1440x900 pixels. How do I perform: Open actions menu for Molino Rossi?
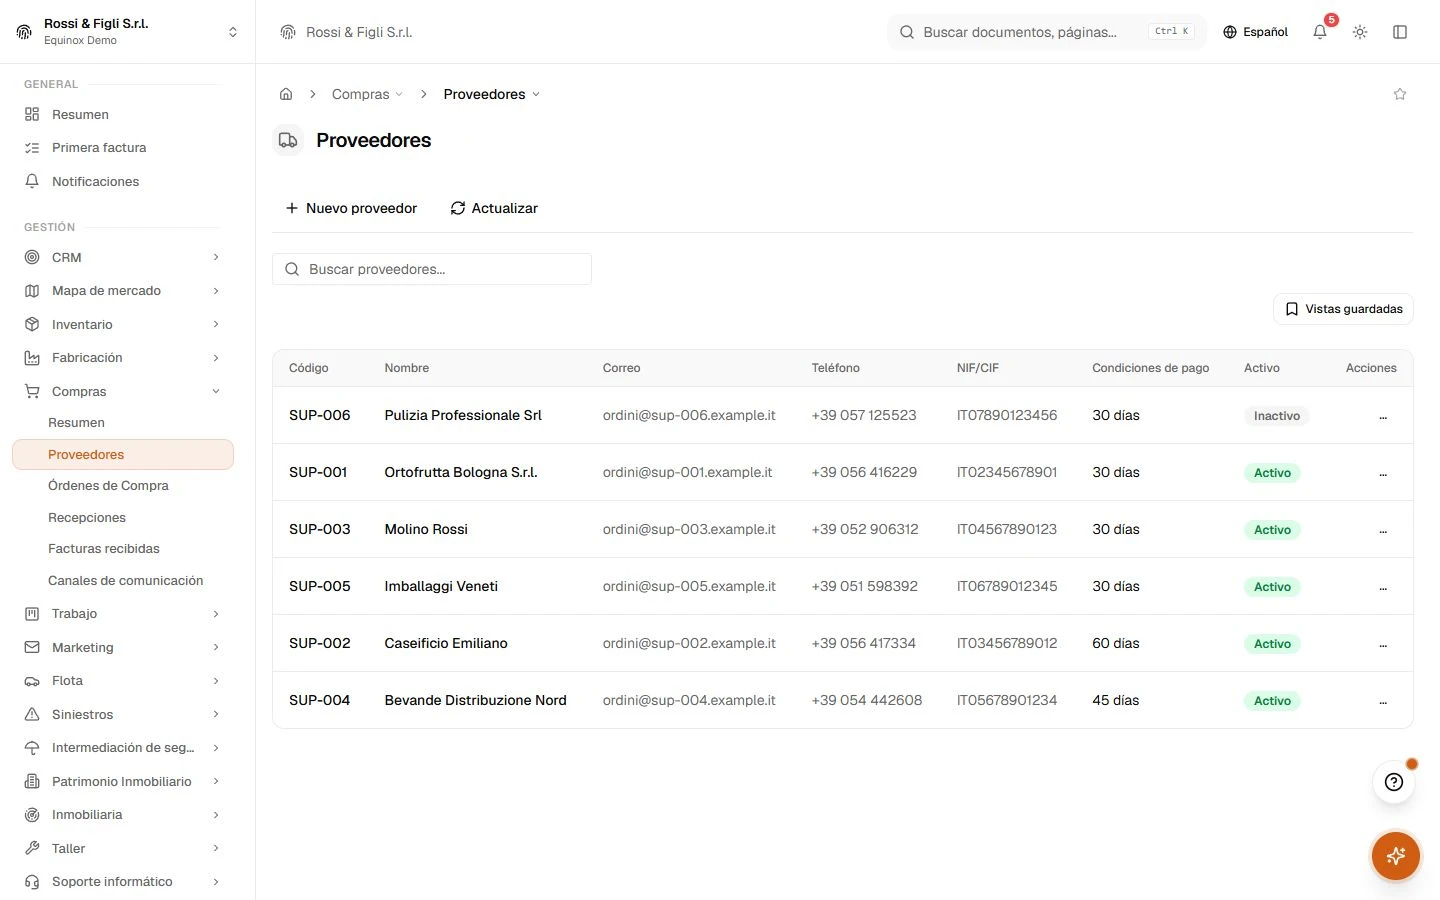point(1383,530)
